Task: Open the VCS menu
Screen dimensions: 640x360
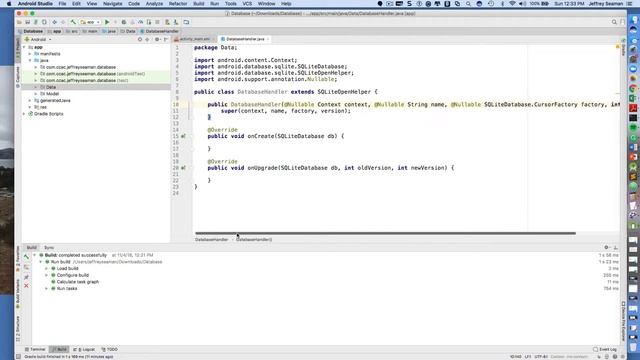Action: [x=247, y=4]
